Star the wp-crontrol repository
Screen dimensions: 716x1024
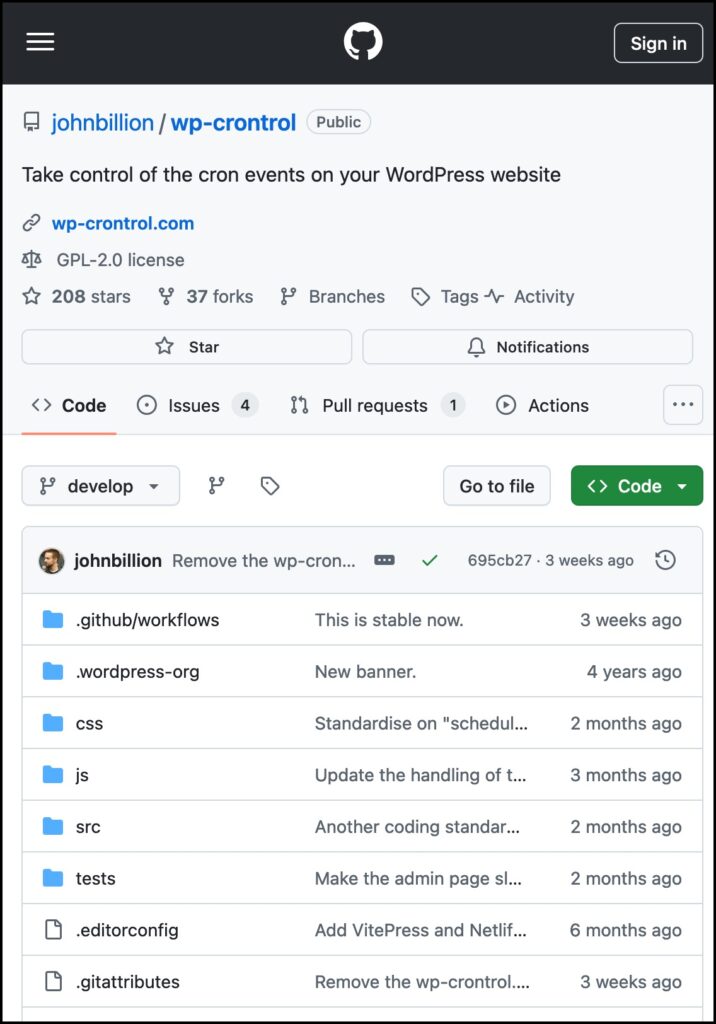186,346
